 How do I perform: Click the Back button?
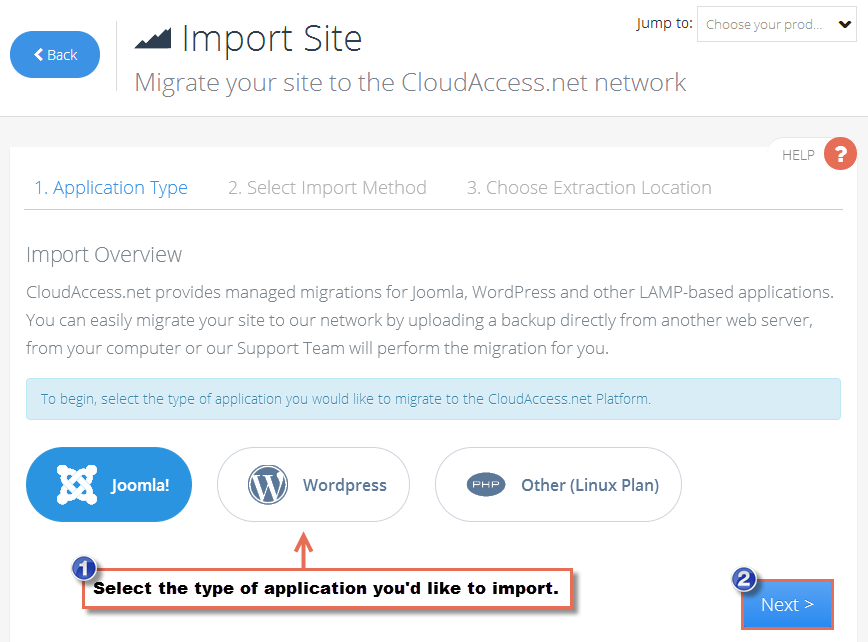[55, 54]
